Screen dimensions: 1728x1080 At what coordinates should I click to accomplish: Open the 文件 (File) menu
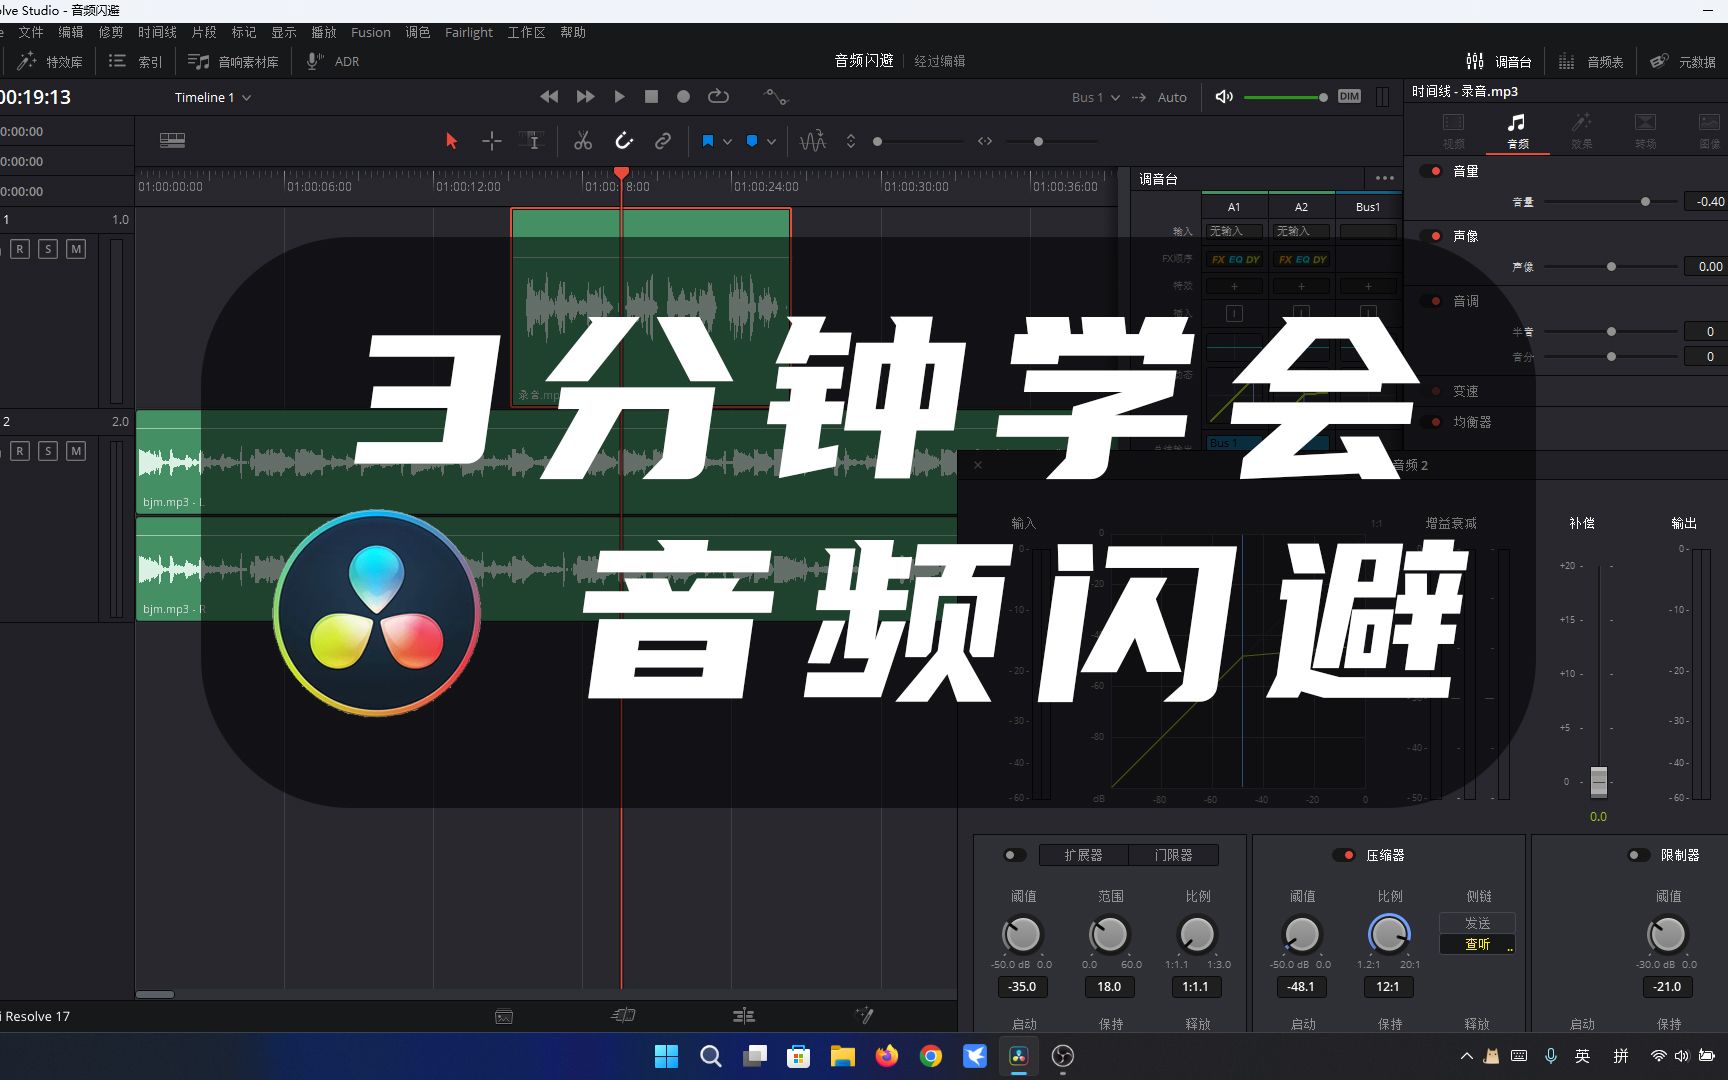tap(31, 32)
